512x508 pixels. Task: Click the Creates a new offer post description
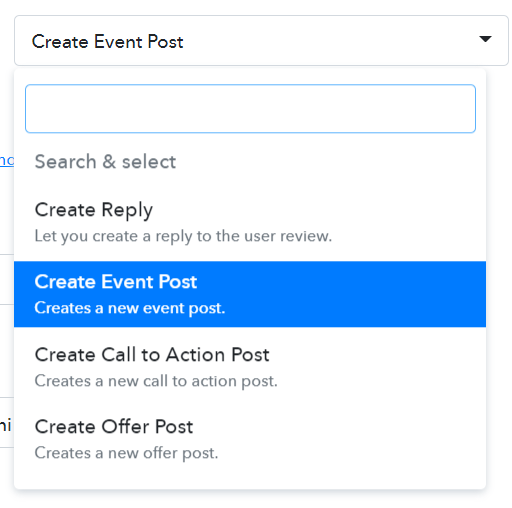126,453
